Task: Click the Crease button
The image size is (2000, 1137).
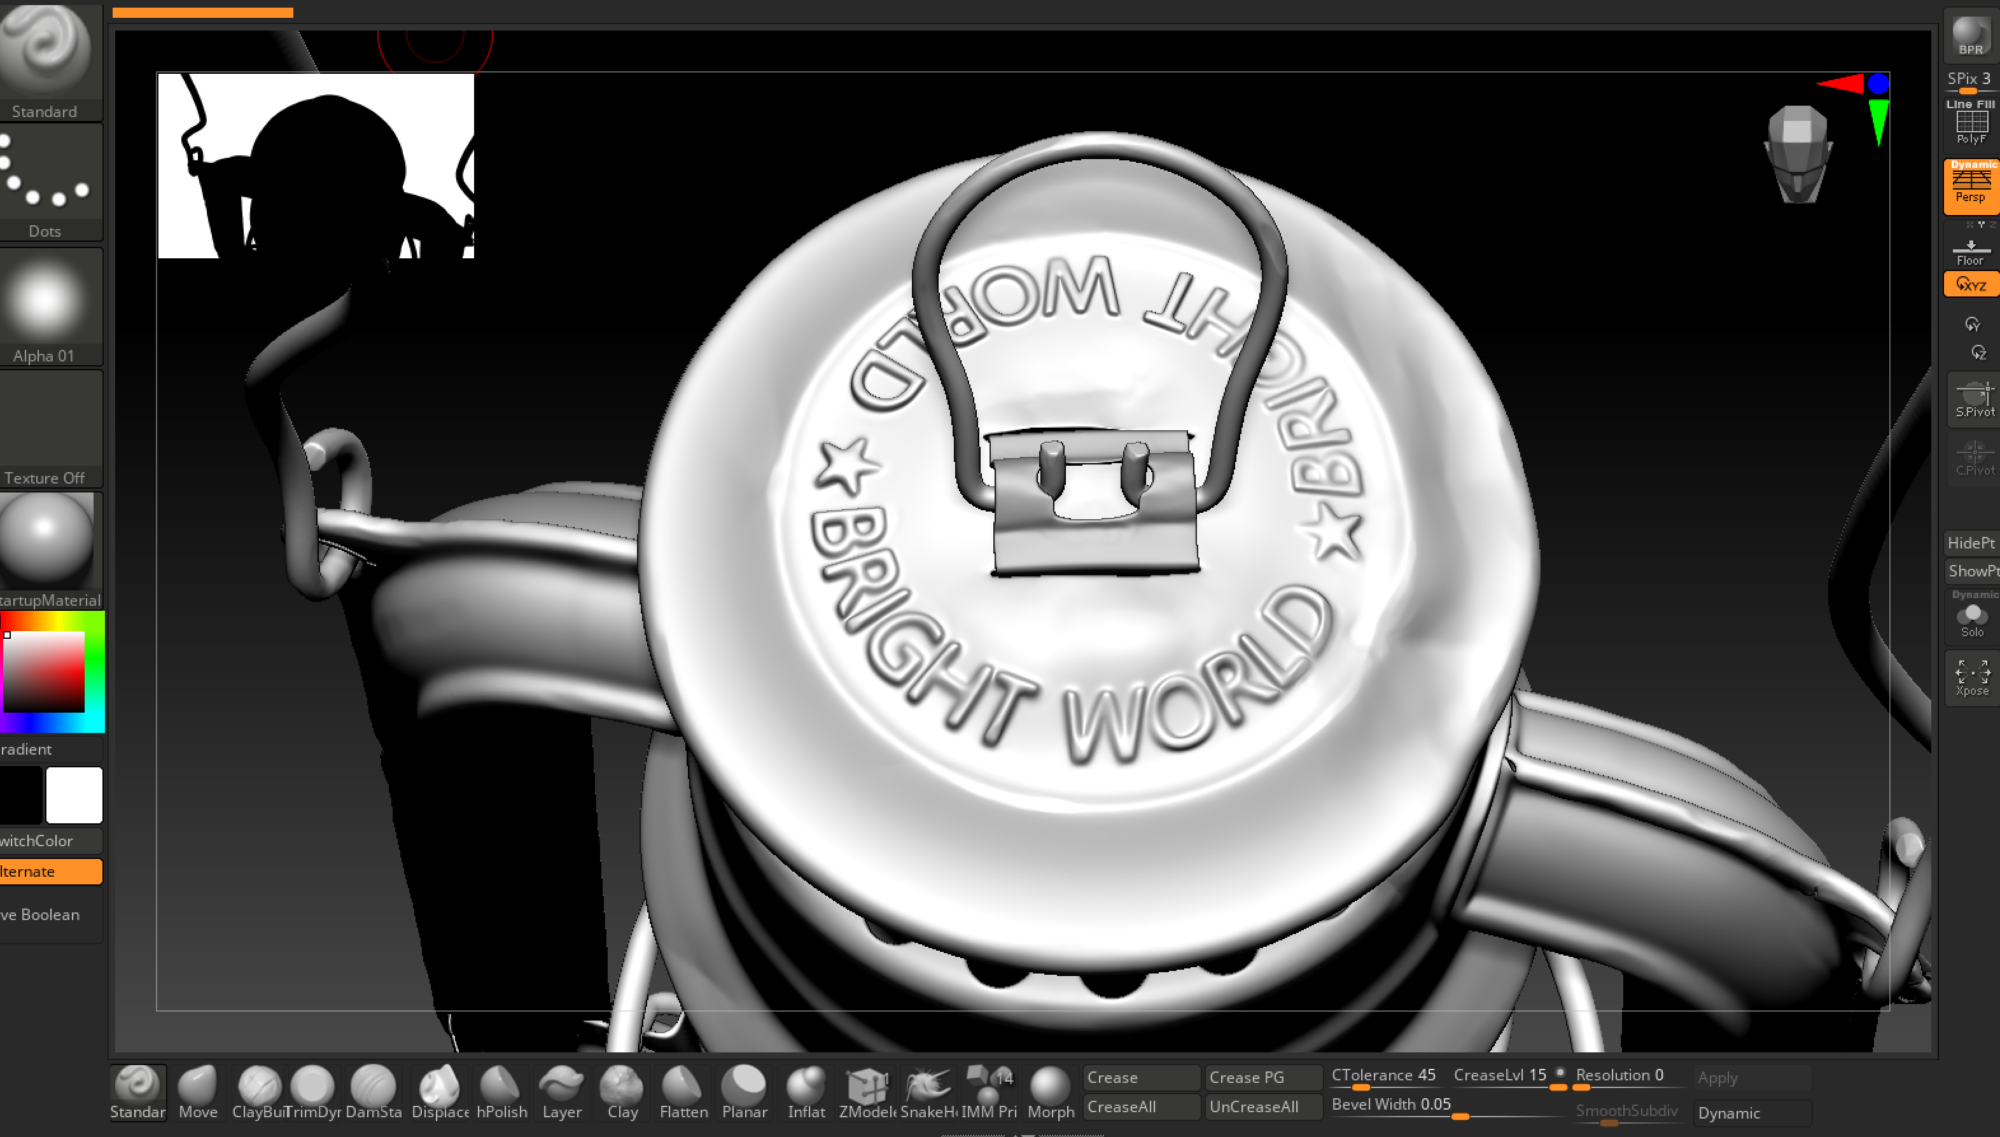Action: pyautogui.click(x=1140, y=1076)
